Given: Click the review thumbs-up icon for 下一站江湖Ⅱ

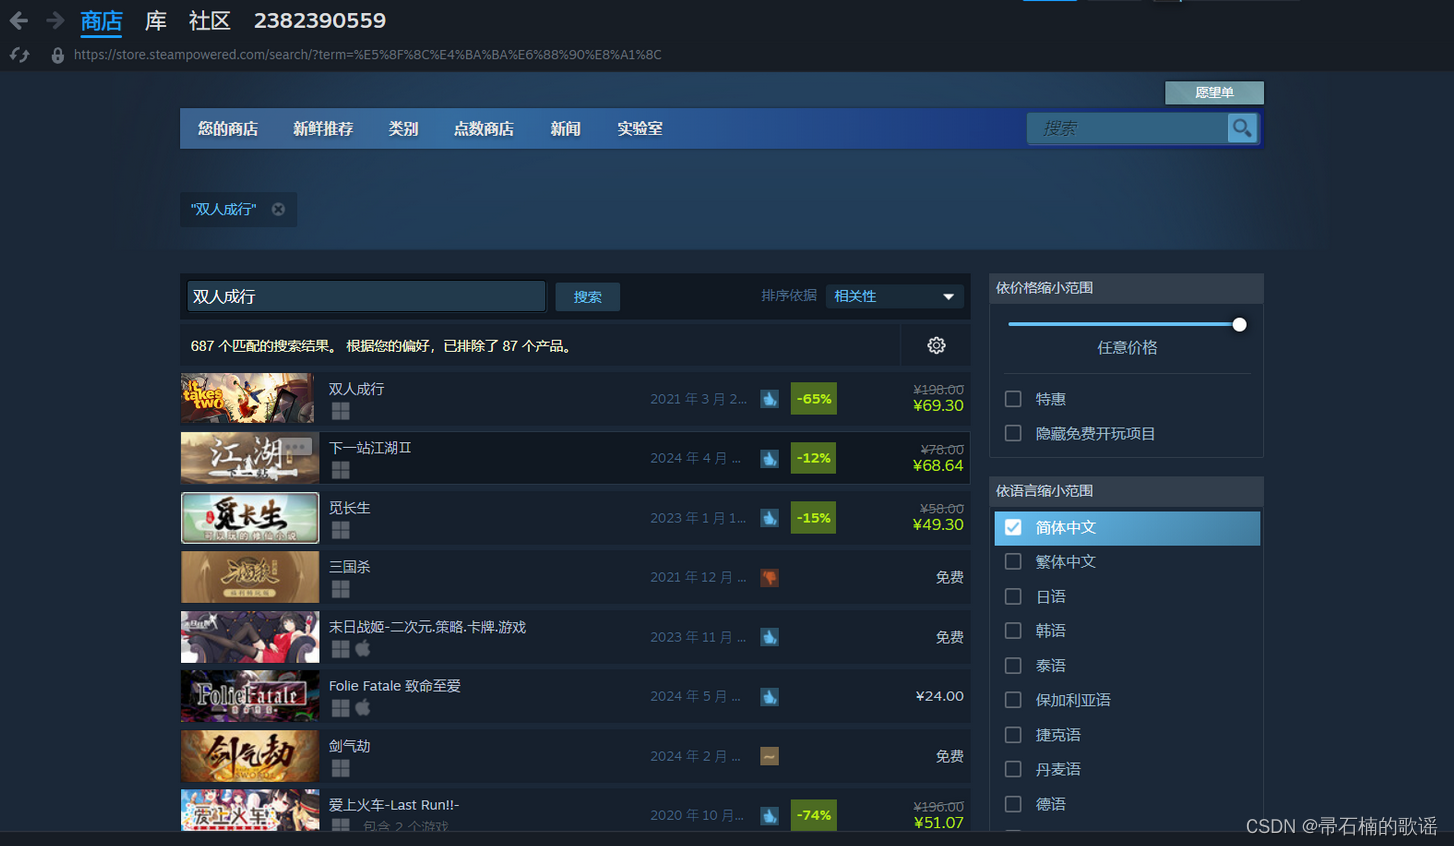Looking at the screenshot, I should 769,458.
